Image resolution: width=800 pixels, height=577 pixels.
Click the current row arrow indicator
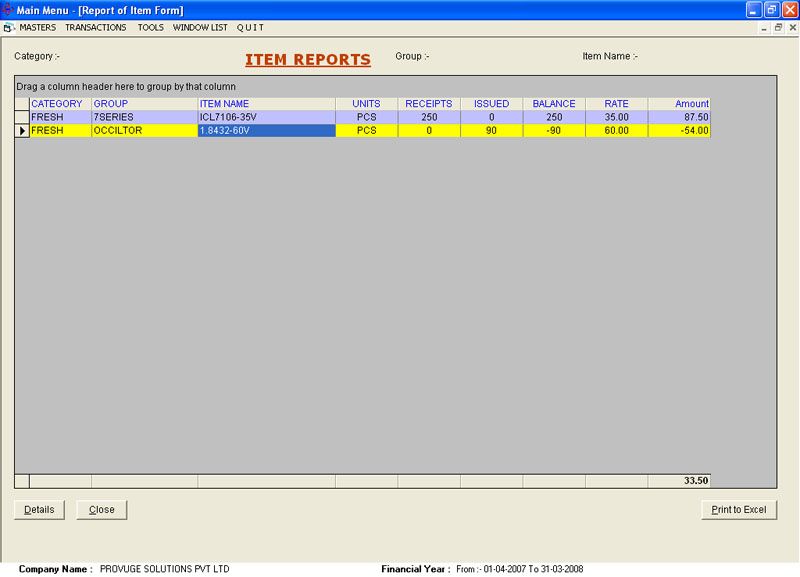pyautogui.click(x=22, y=131)
